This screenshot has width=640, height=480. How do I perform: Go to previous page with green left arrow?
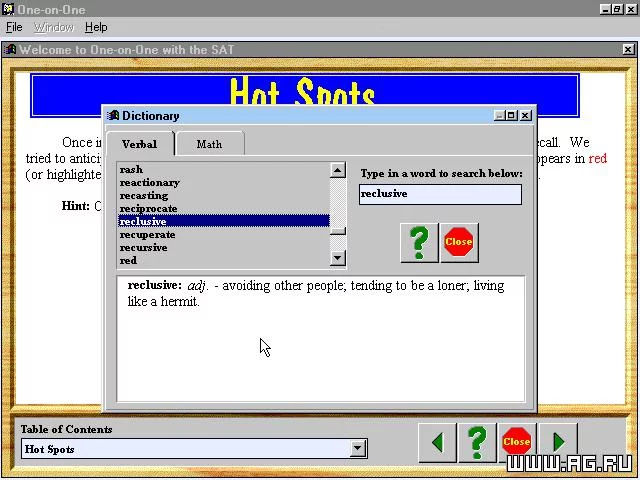(437, 442)
